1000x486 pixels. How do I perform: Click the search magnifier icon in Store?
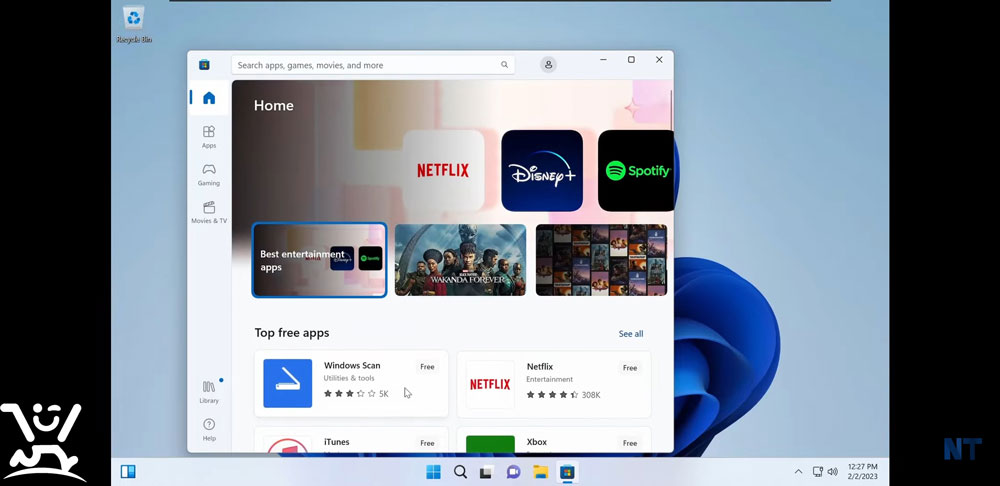tap(504, 64)
